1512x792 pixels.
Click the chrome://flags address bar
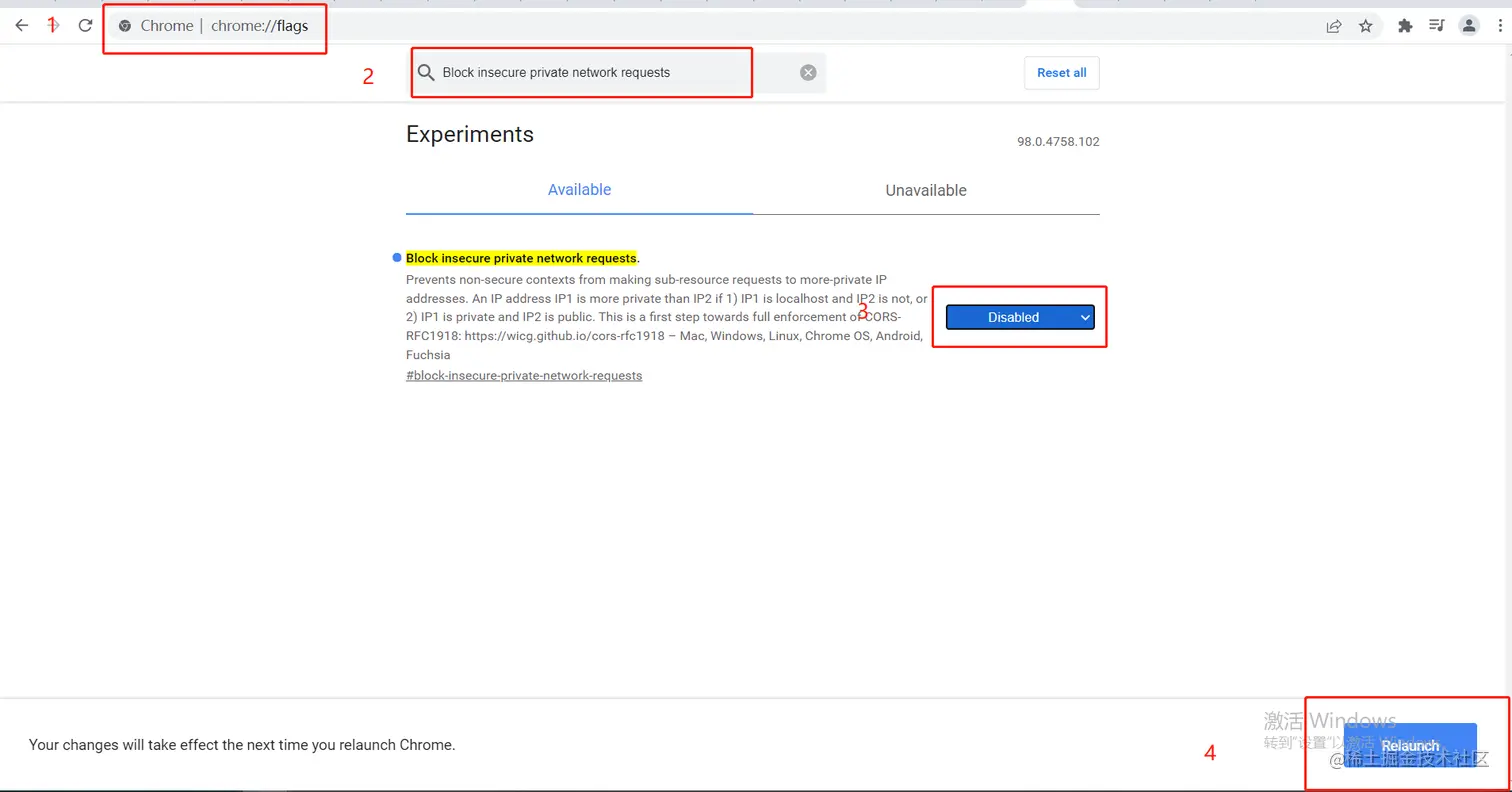coord(700,26)
